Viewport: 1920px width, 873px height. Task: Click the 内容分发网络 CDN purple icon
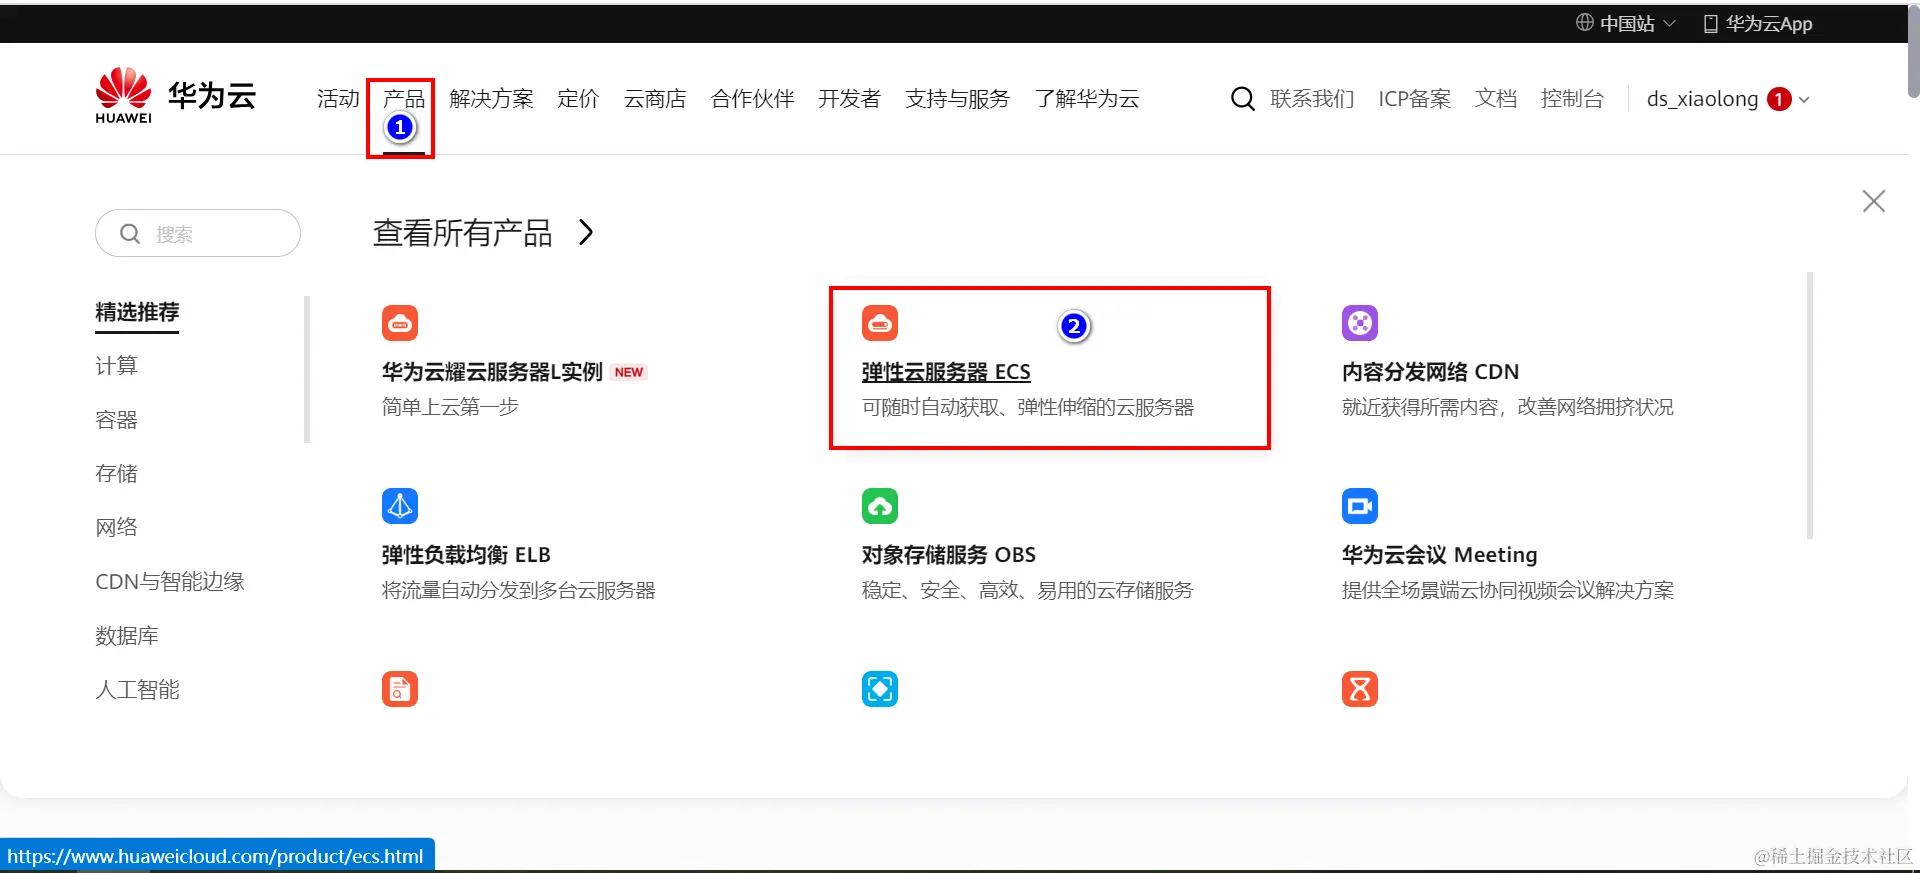point(1360,323)
